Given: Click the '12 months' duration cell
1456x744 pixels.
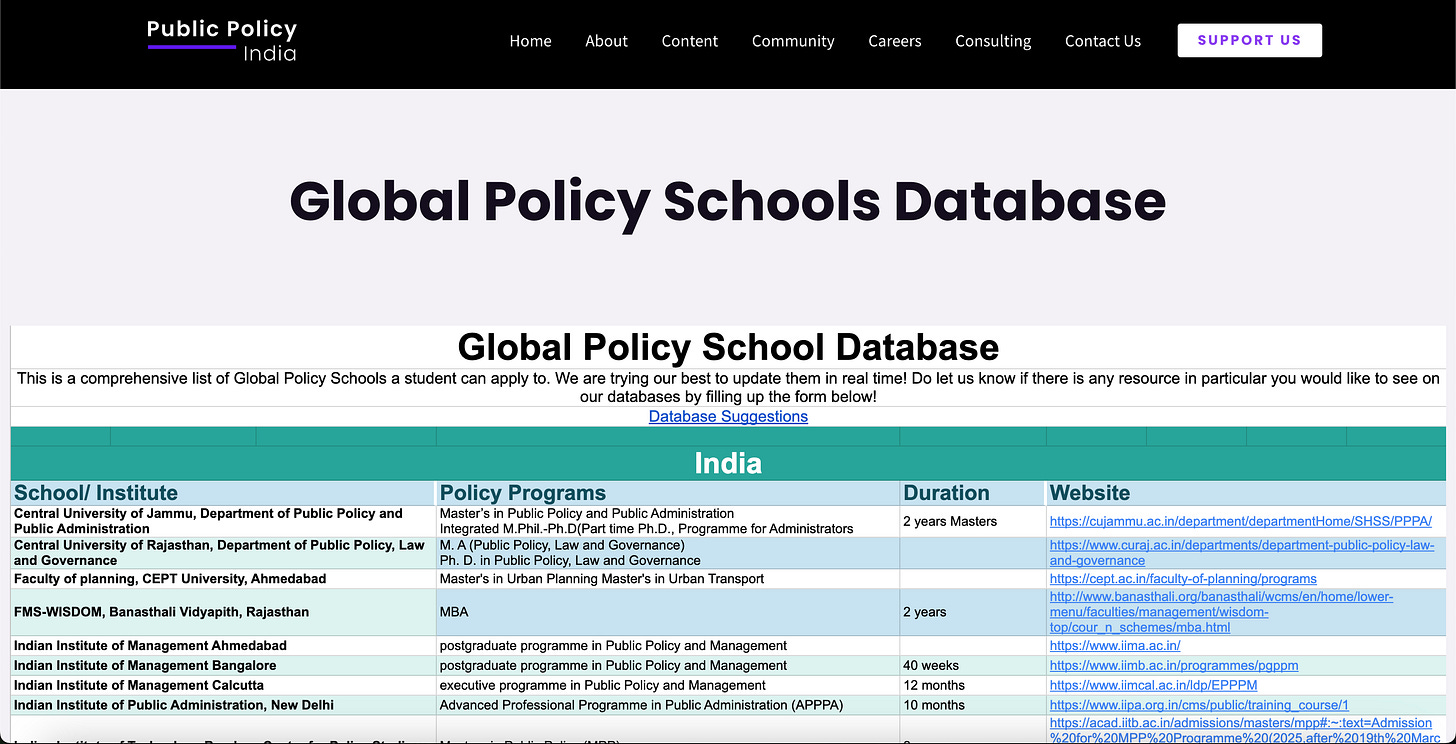Looking at the screenshot, I should 973,686.
